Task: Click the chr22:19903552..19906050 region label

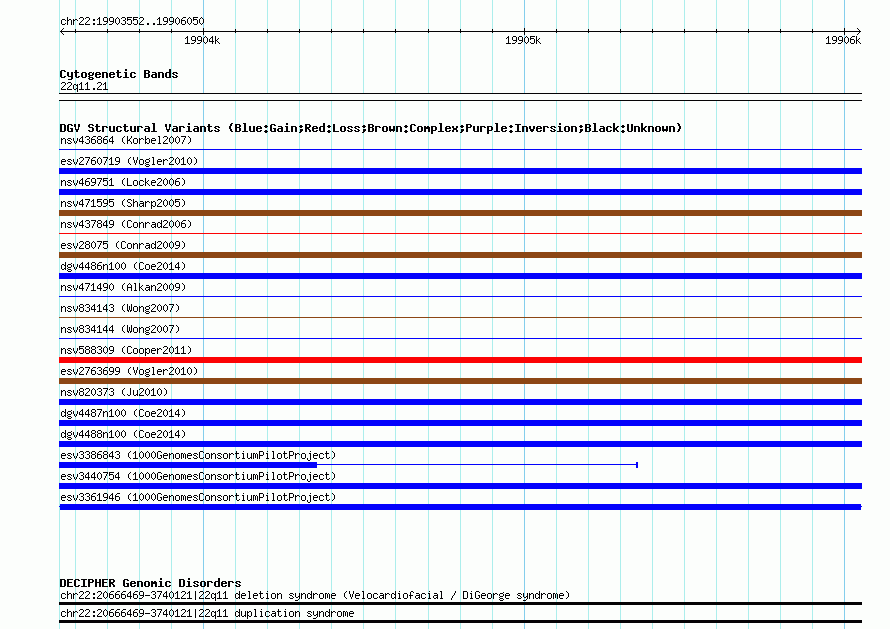Action: pyautogui.click(x=132, y=21)
